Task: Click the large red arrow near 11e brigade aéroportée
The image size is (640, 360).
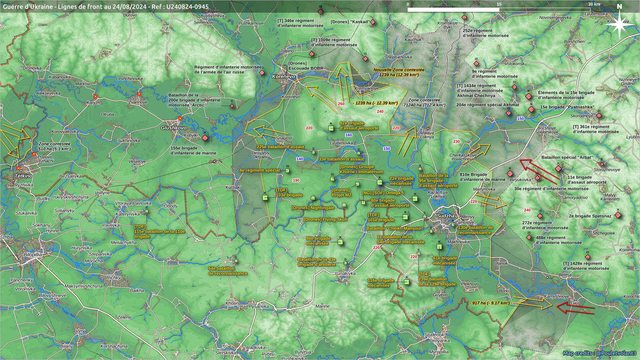Action: coord(539,170)
